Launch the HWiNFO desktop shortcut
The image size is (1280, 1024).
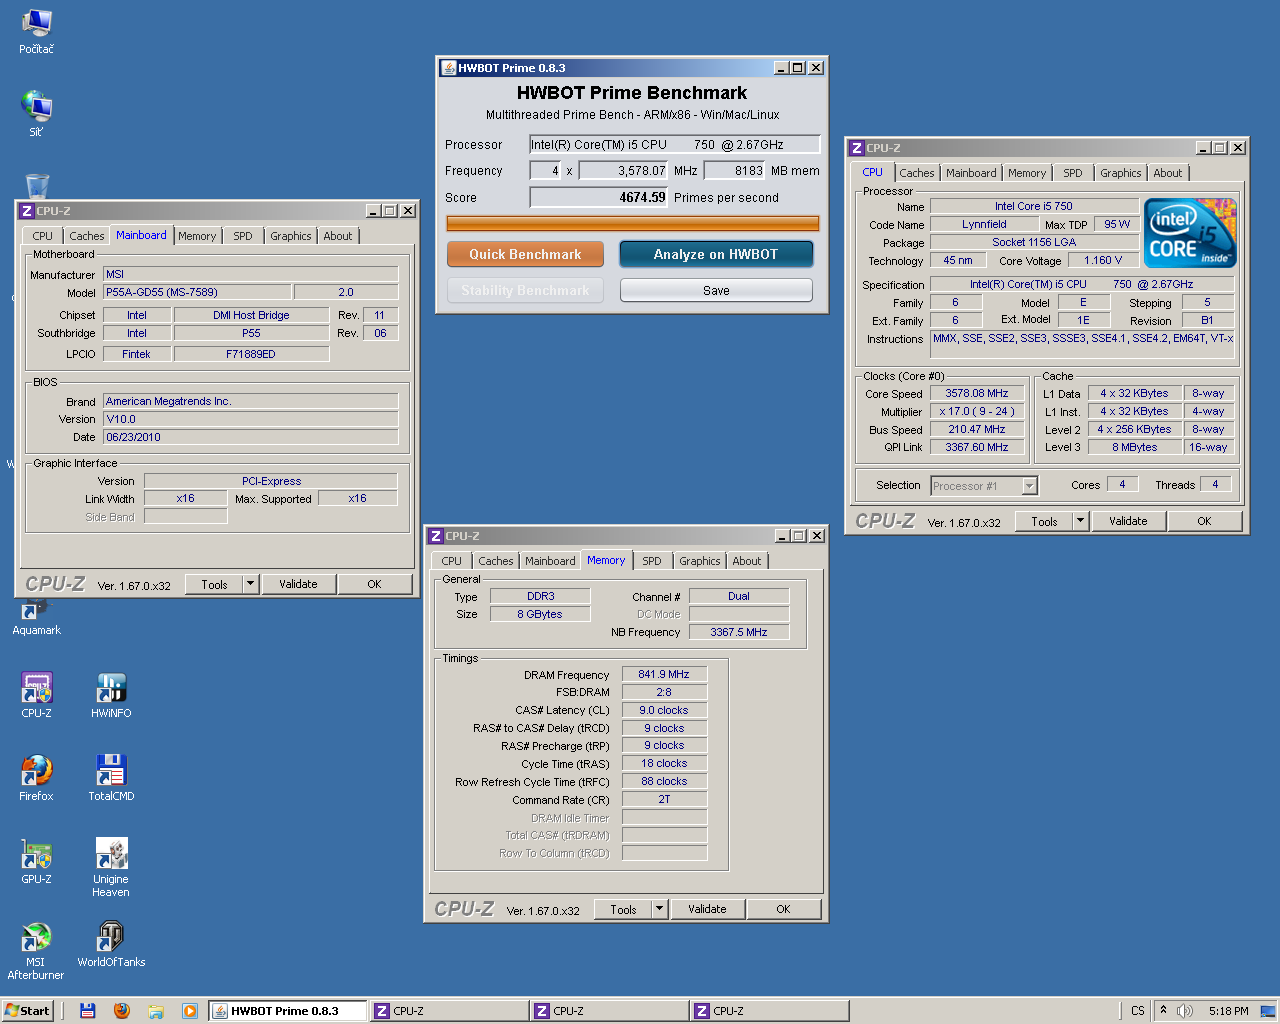tap(111, 696)
